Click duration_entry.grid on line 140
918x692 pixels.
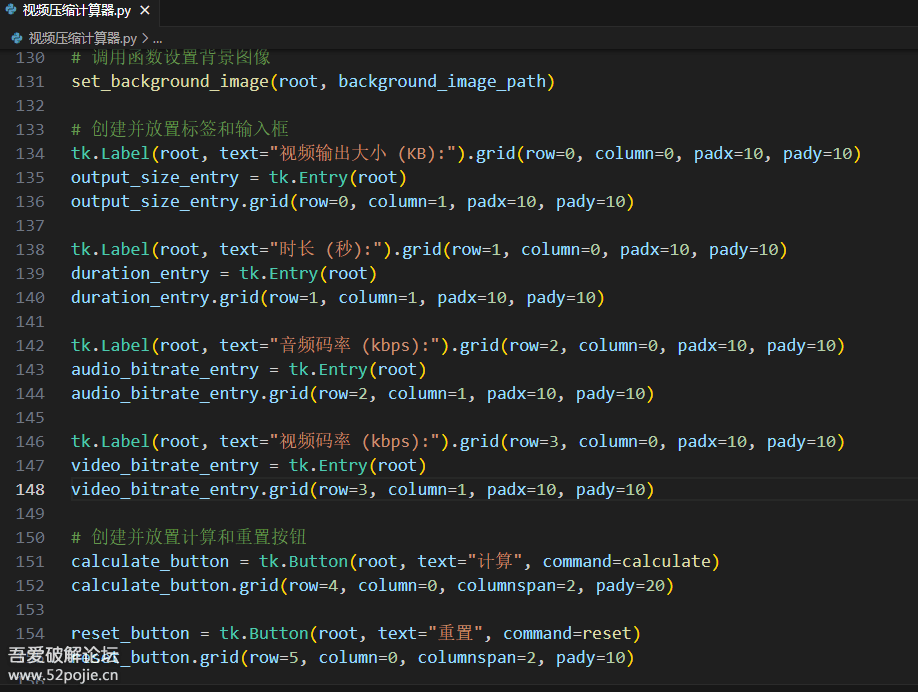tap(165, 298)
